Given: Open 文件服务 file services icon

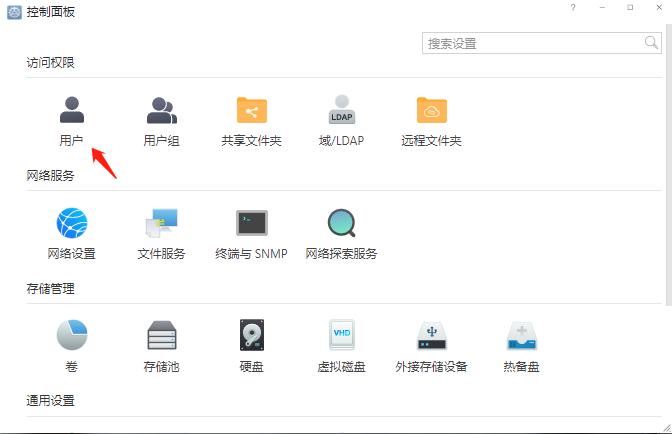Looking at the screenshot, I should (161, 223).
